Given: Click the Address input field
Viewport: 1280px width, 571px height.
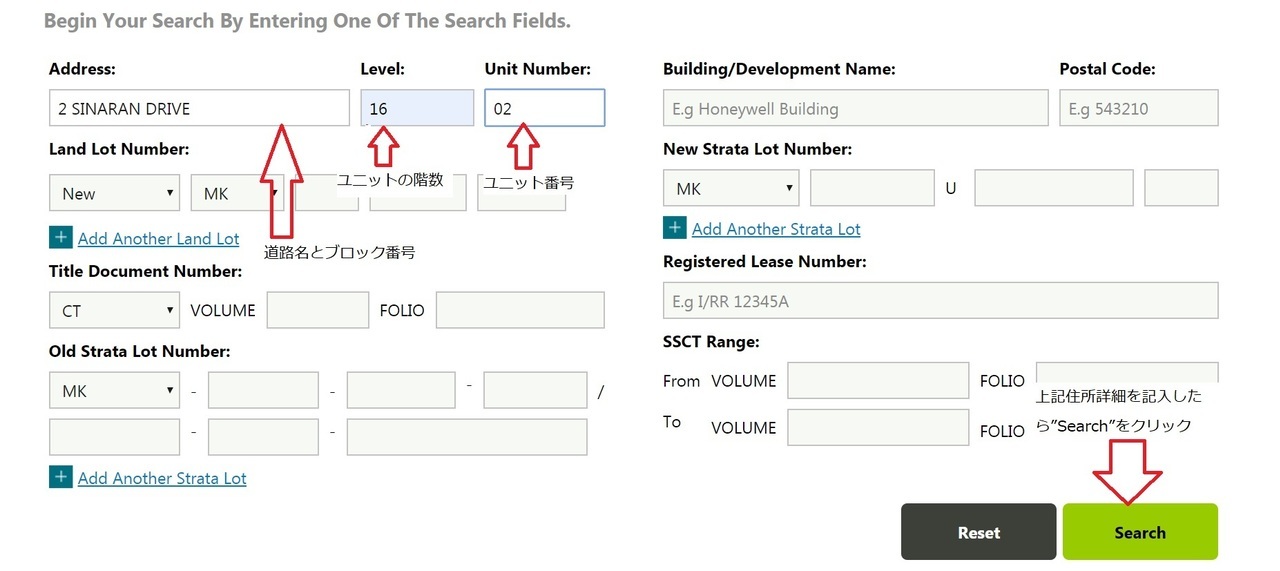Looking at the screenshot, I should pos(199,108).
